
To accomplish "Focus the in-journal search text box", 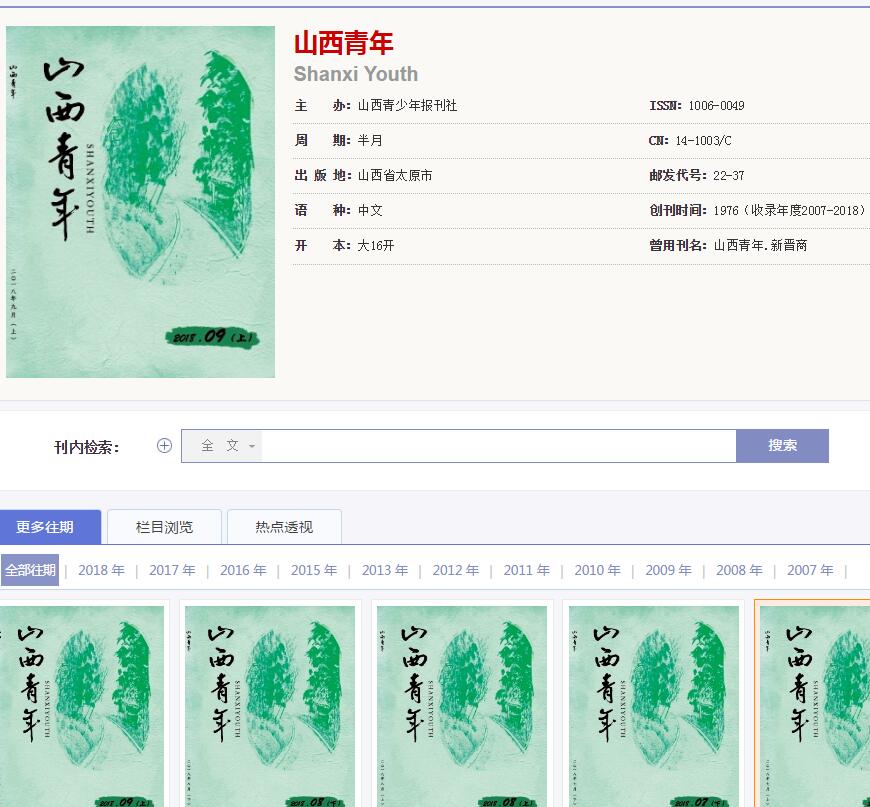I will tap(499, 446).
